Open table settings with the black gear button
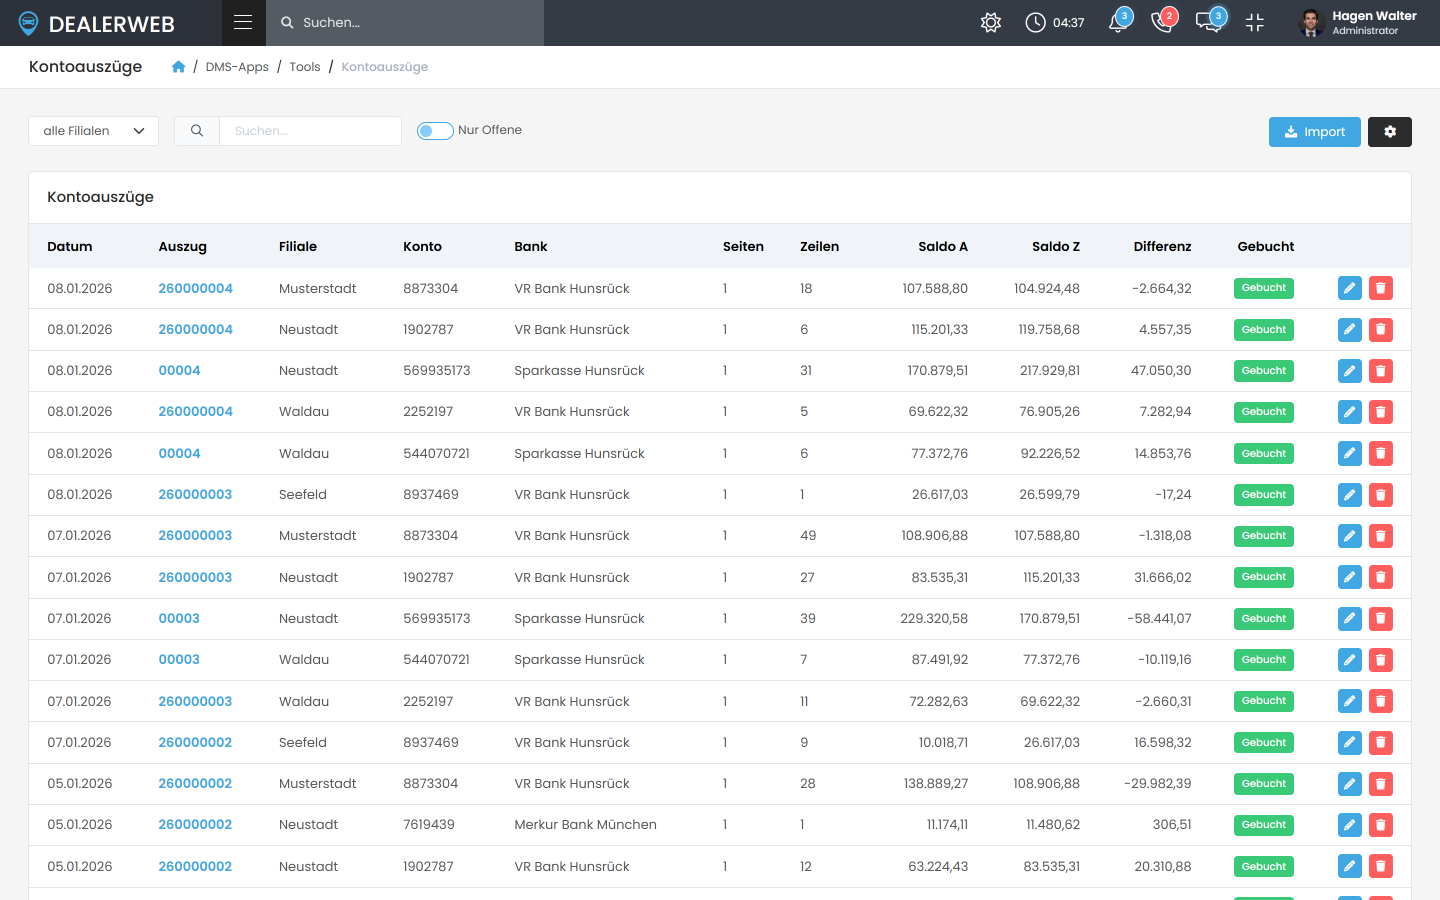This screenshot has height=900, width=1440. [x=1390, y=132]
